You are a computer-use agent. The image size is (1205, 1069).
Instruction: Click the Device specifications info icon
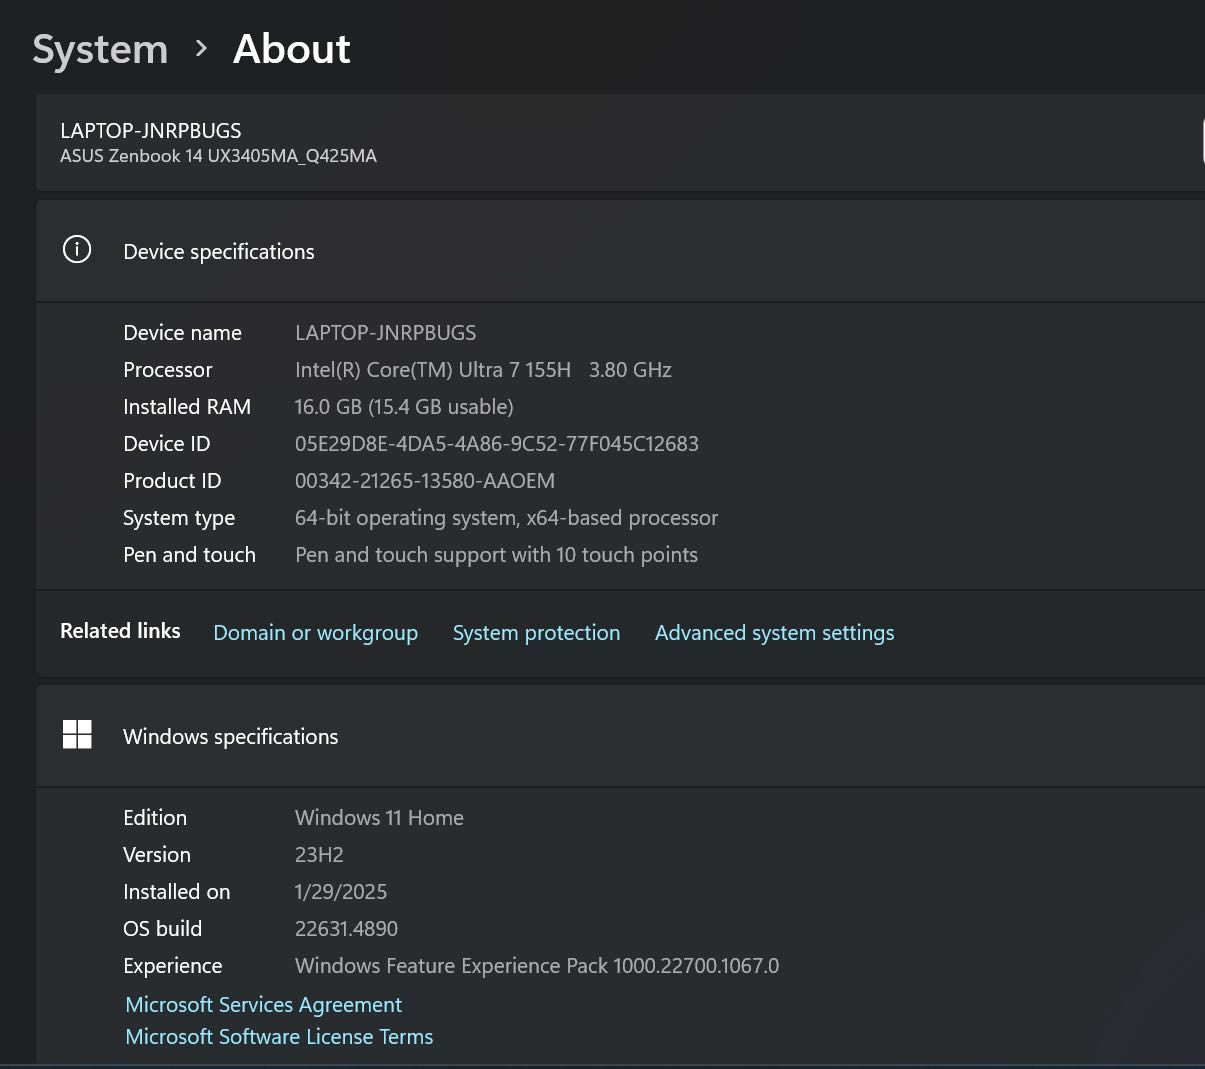pyautogui.click(x=77, y=250)
